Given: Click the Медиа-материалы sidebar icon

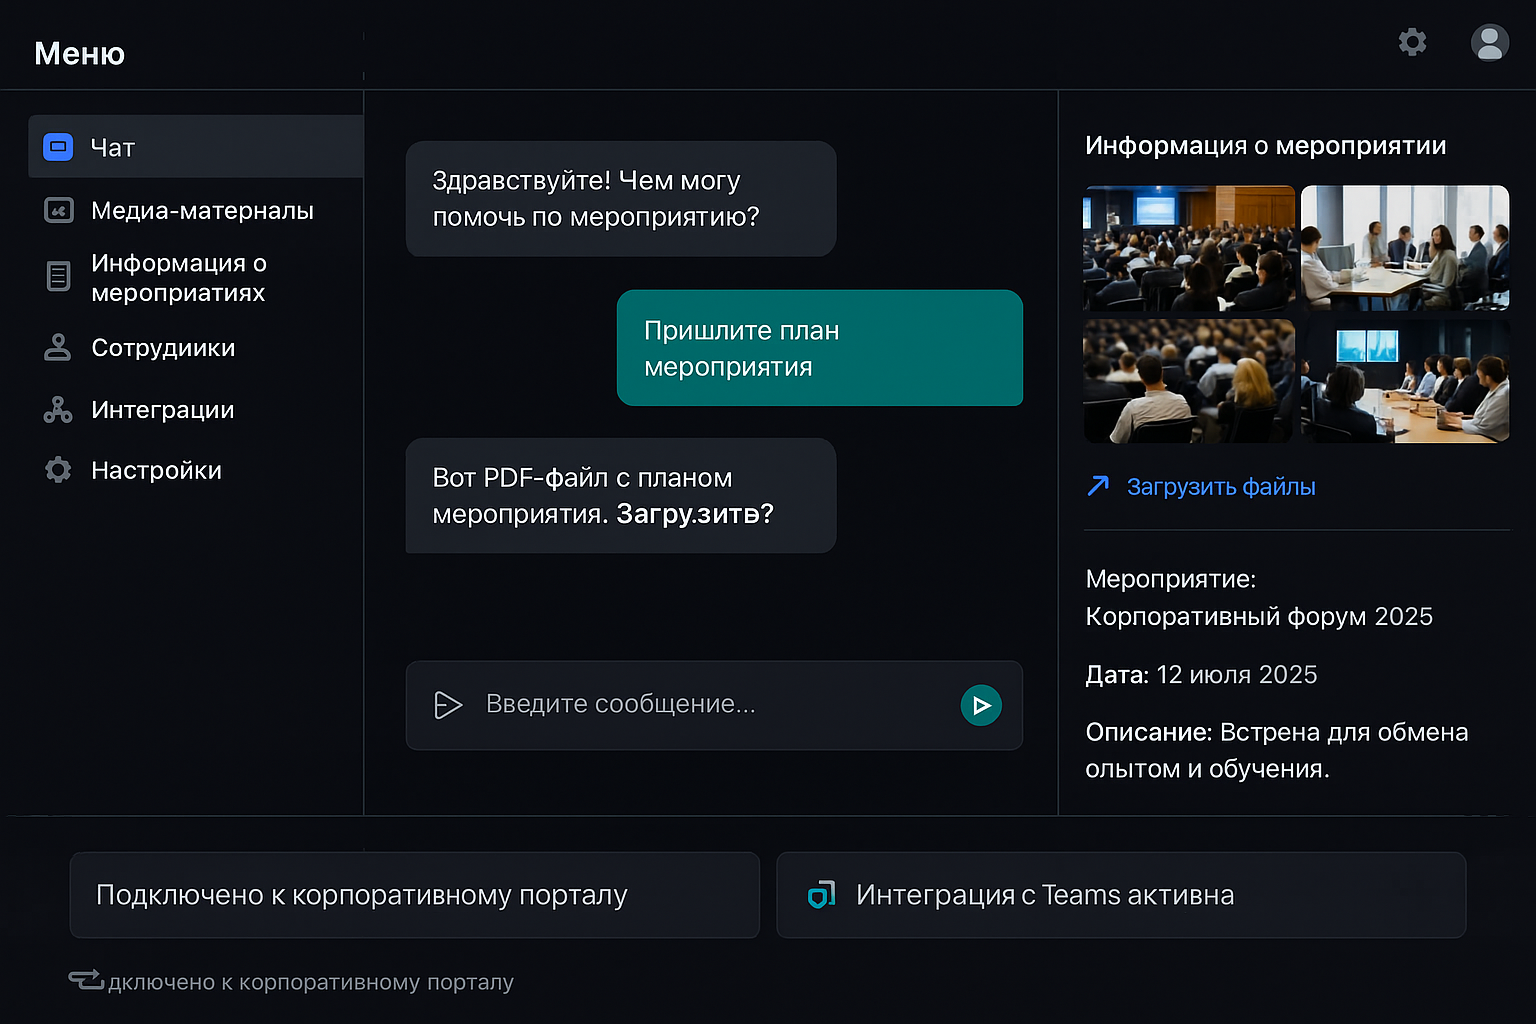Looking at the screenshot, I should (59, 210).
